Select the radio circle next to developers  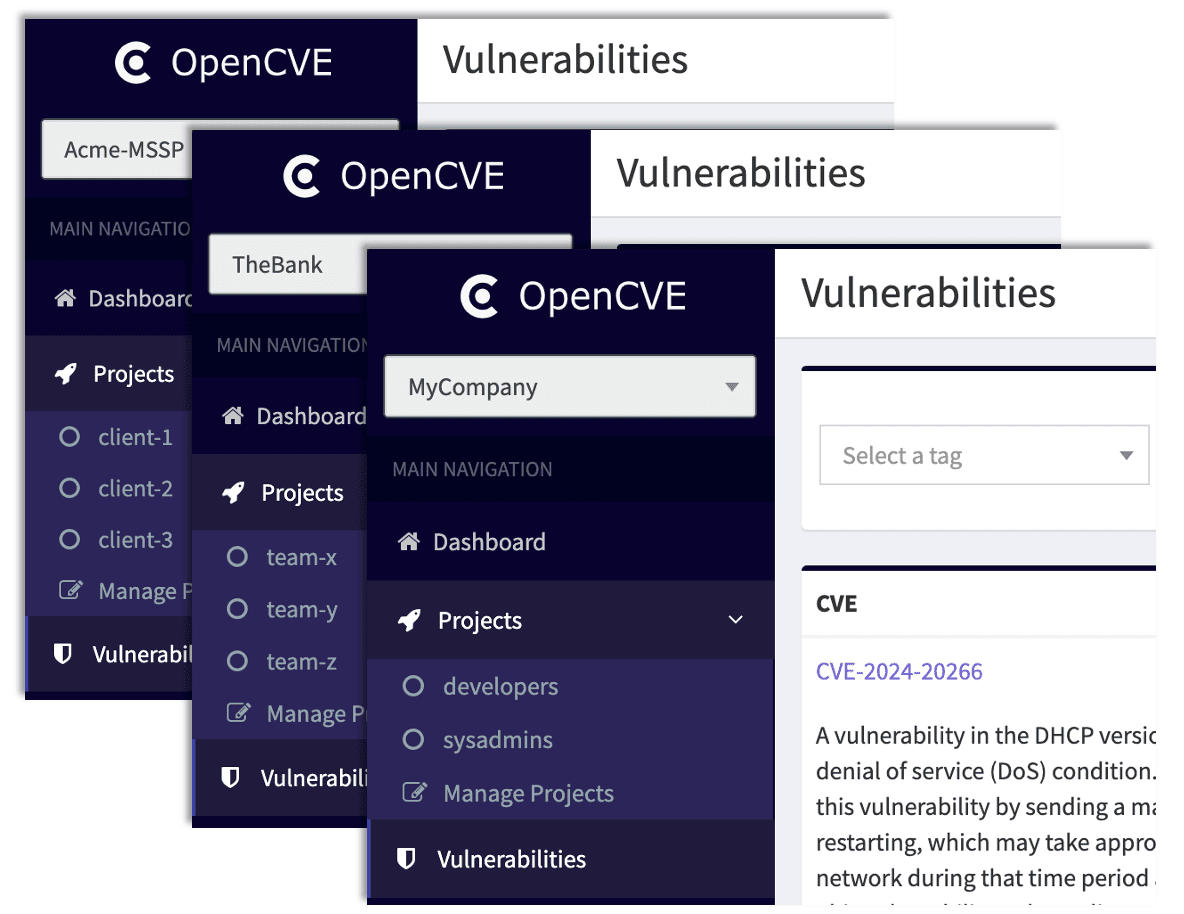point(413,686)
